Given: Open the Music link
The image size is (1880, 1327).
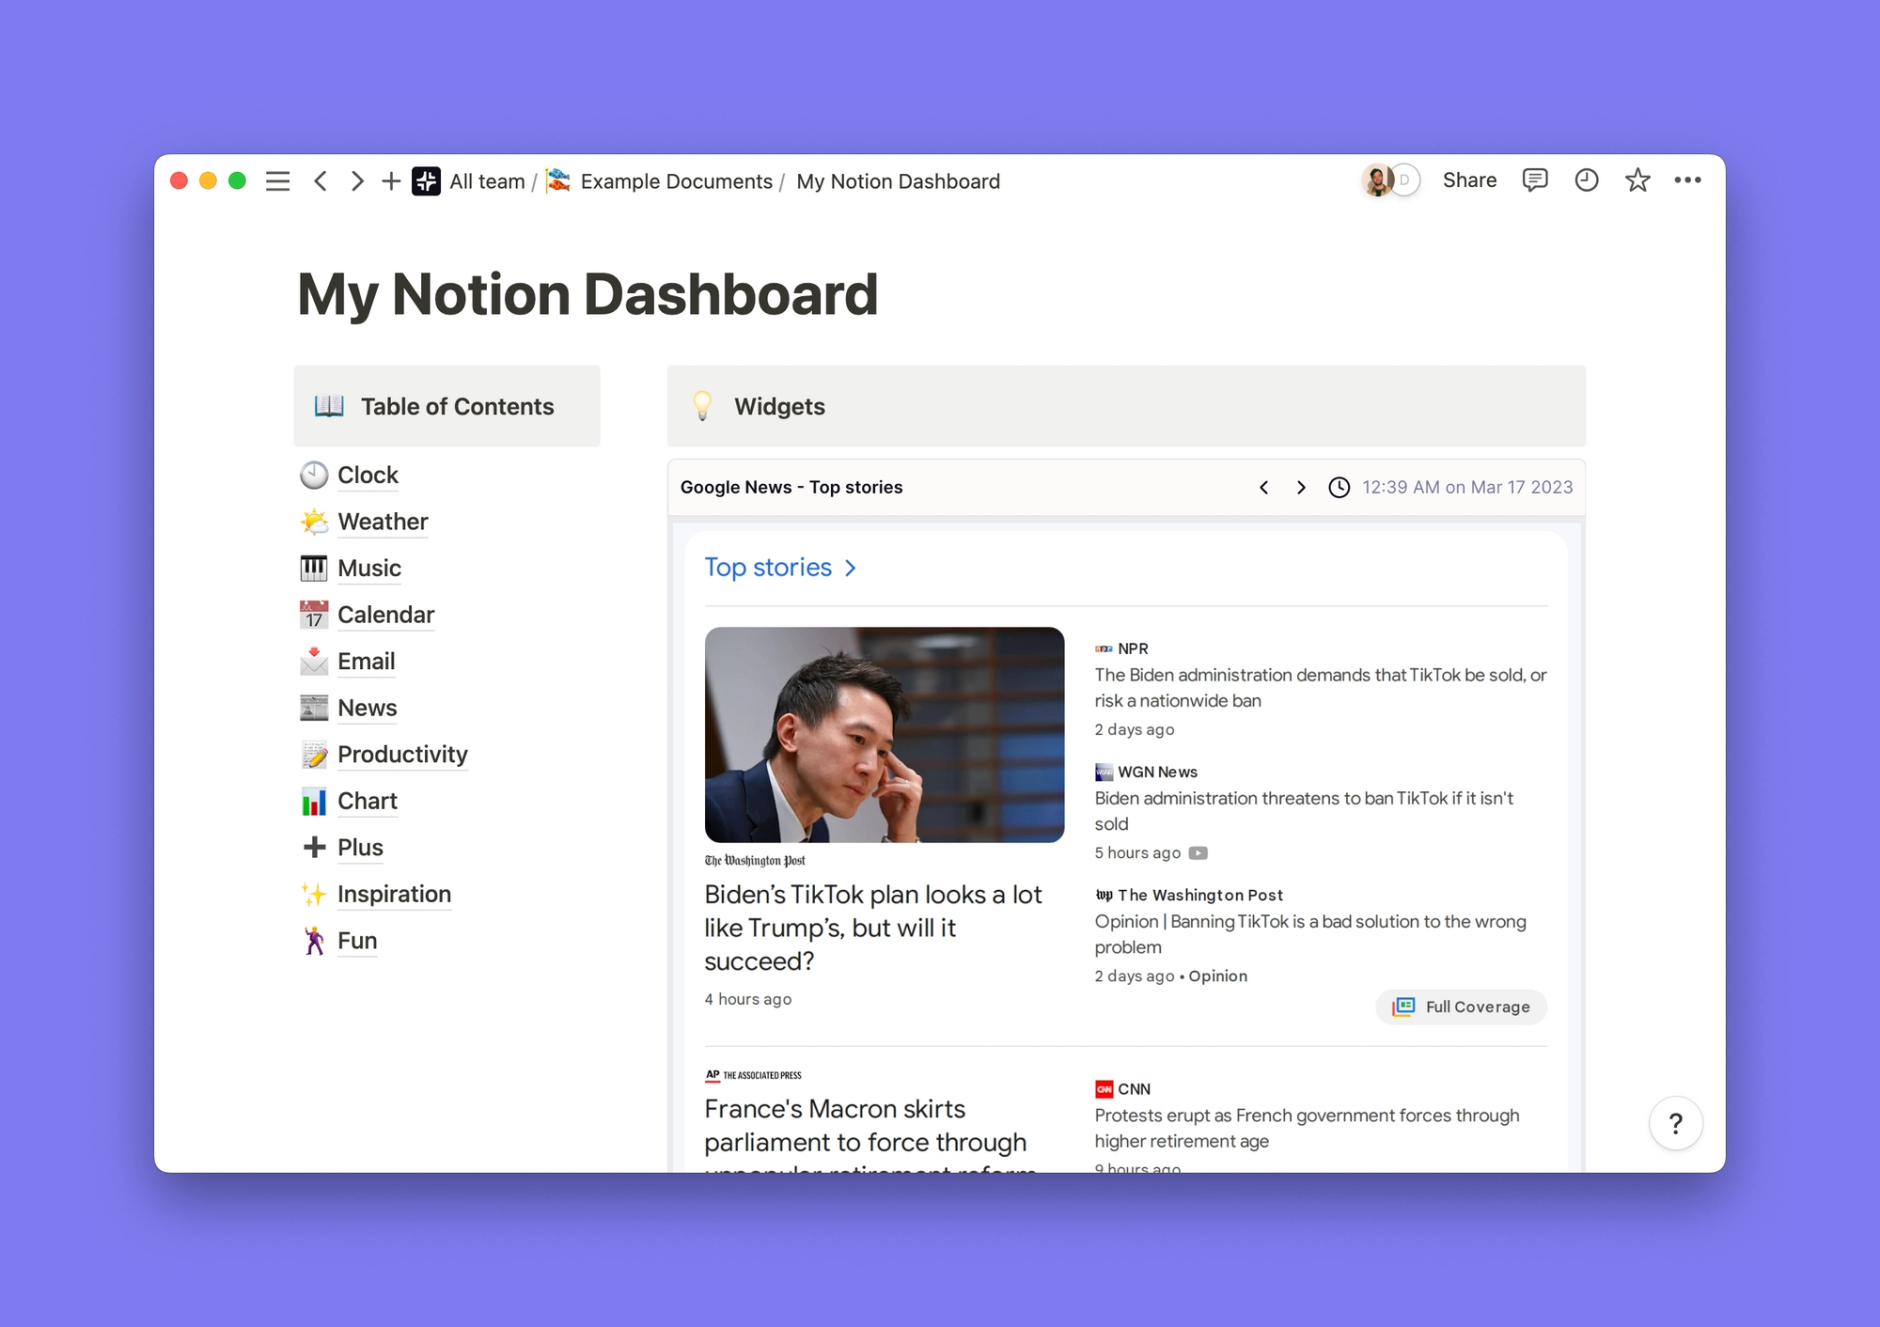Looking at the screenshot, I should tap(370, 568).
